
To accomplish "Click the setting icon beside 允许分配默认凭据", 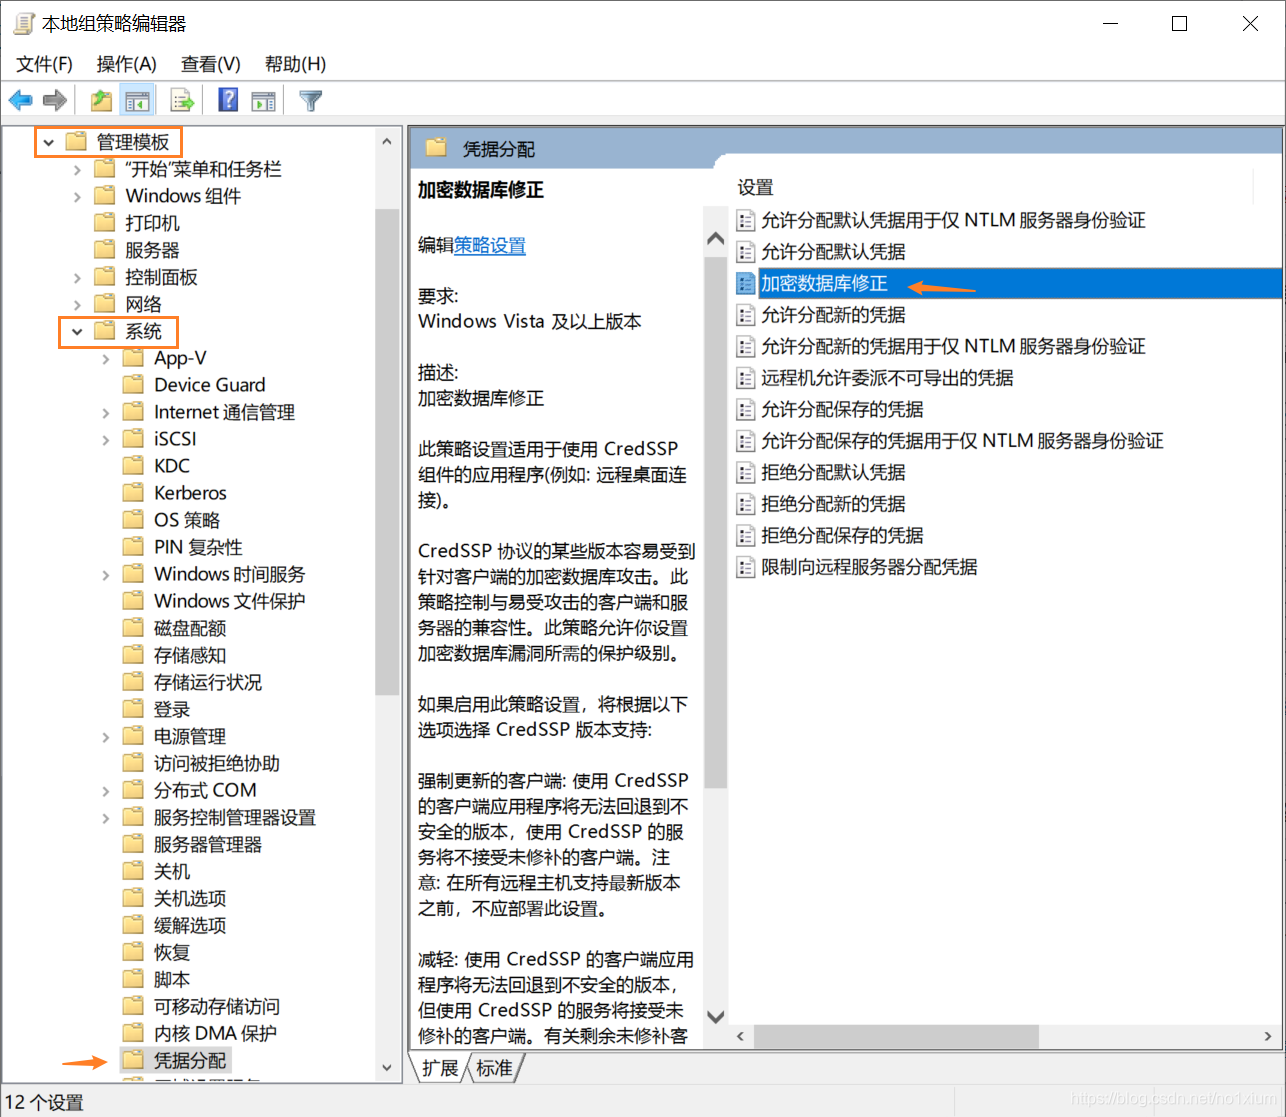I will click(745, 252).
